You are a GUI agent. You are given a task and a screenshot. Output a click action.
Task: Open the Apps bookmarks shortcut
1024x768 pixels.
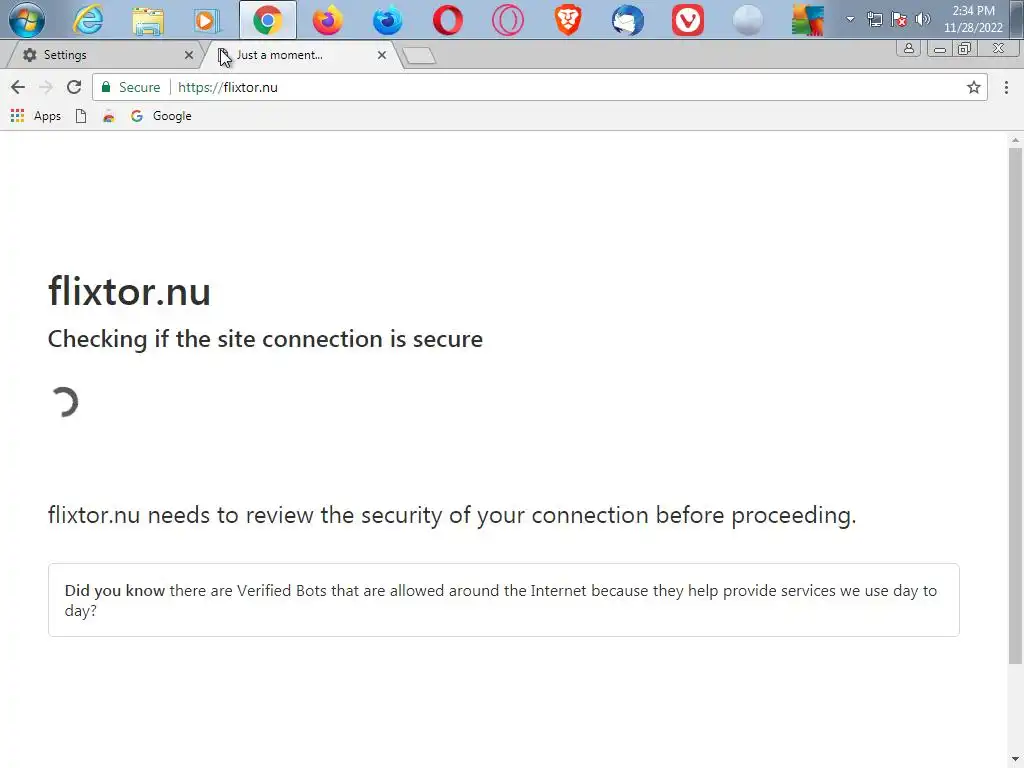click(36, 116)
